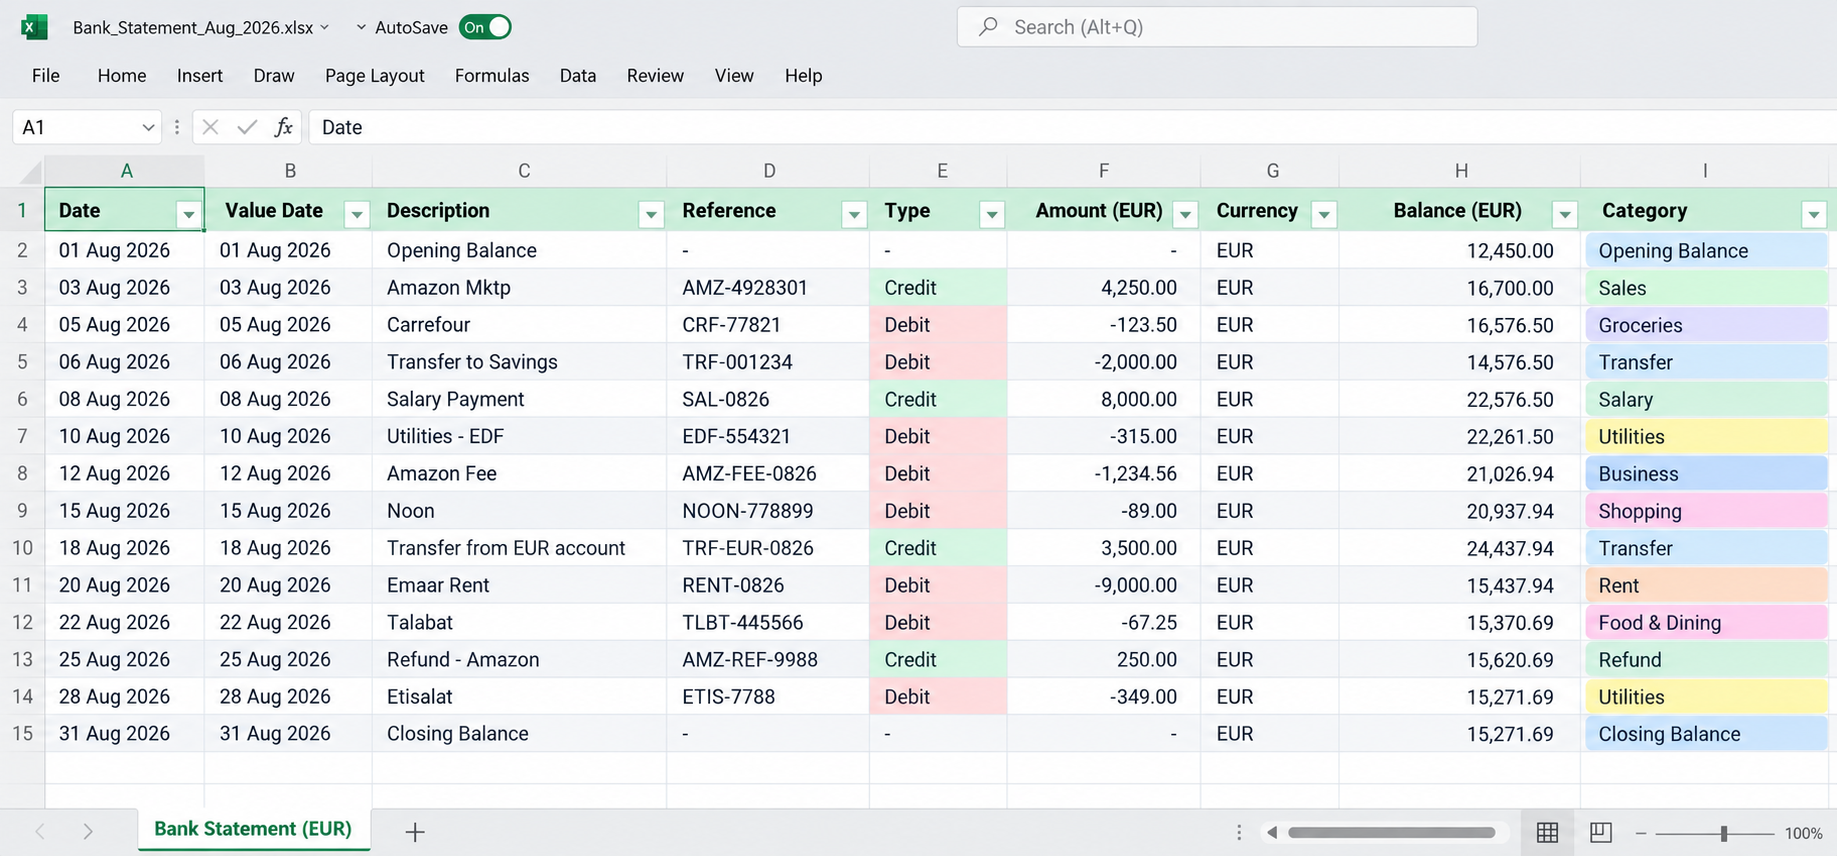Screen dimensions: 1837x856
Task: Switch to Normal view icon
Action: point(1547,832)
